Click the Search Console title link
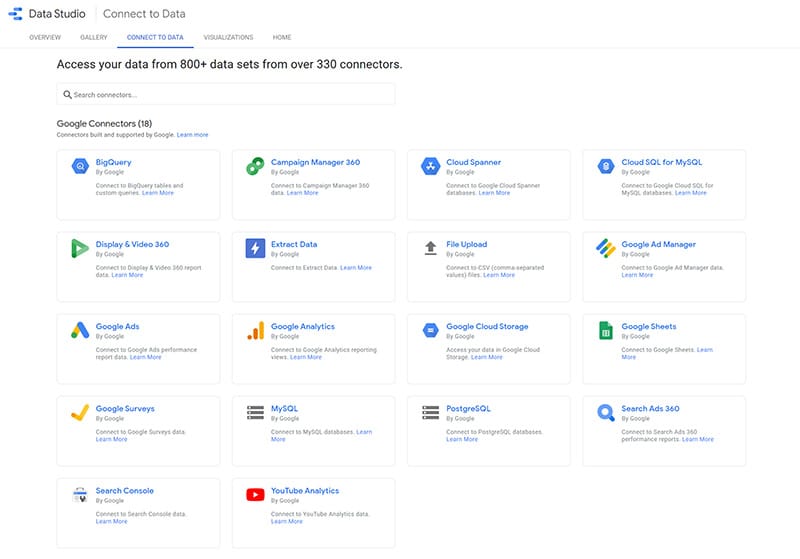 pyautogui.click(x=124, y=491)
